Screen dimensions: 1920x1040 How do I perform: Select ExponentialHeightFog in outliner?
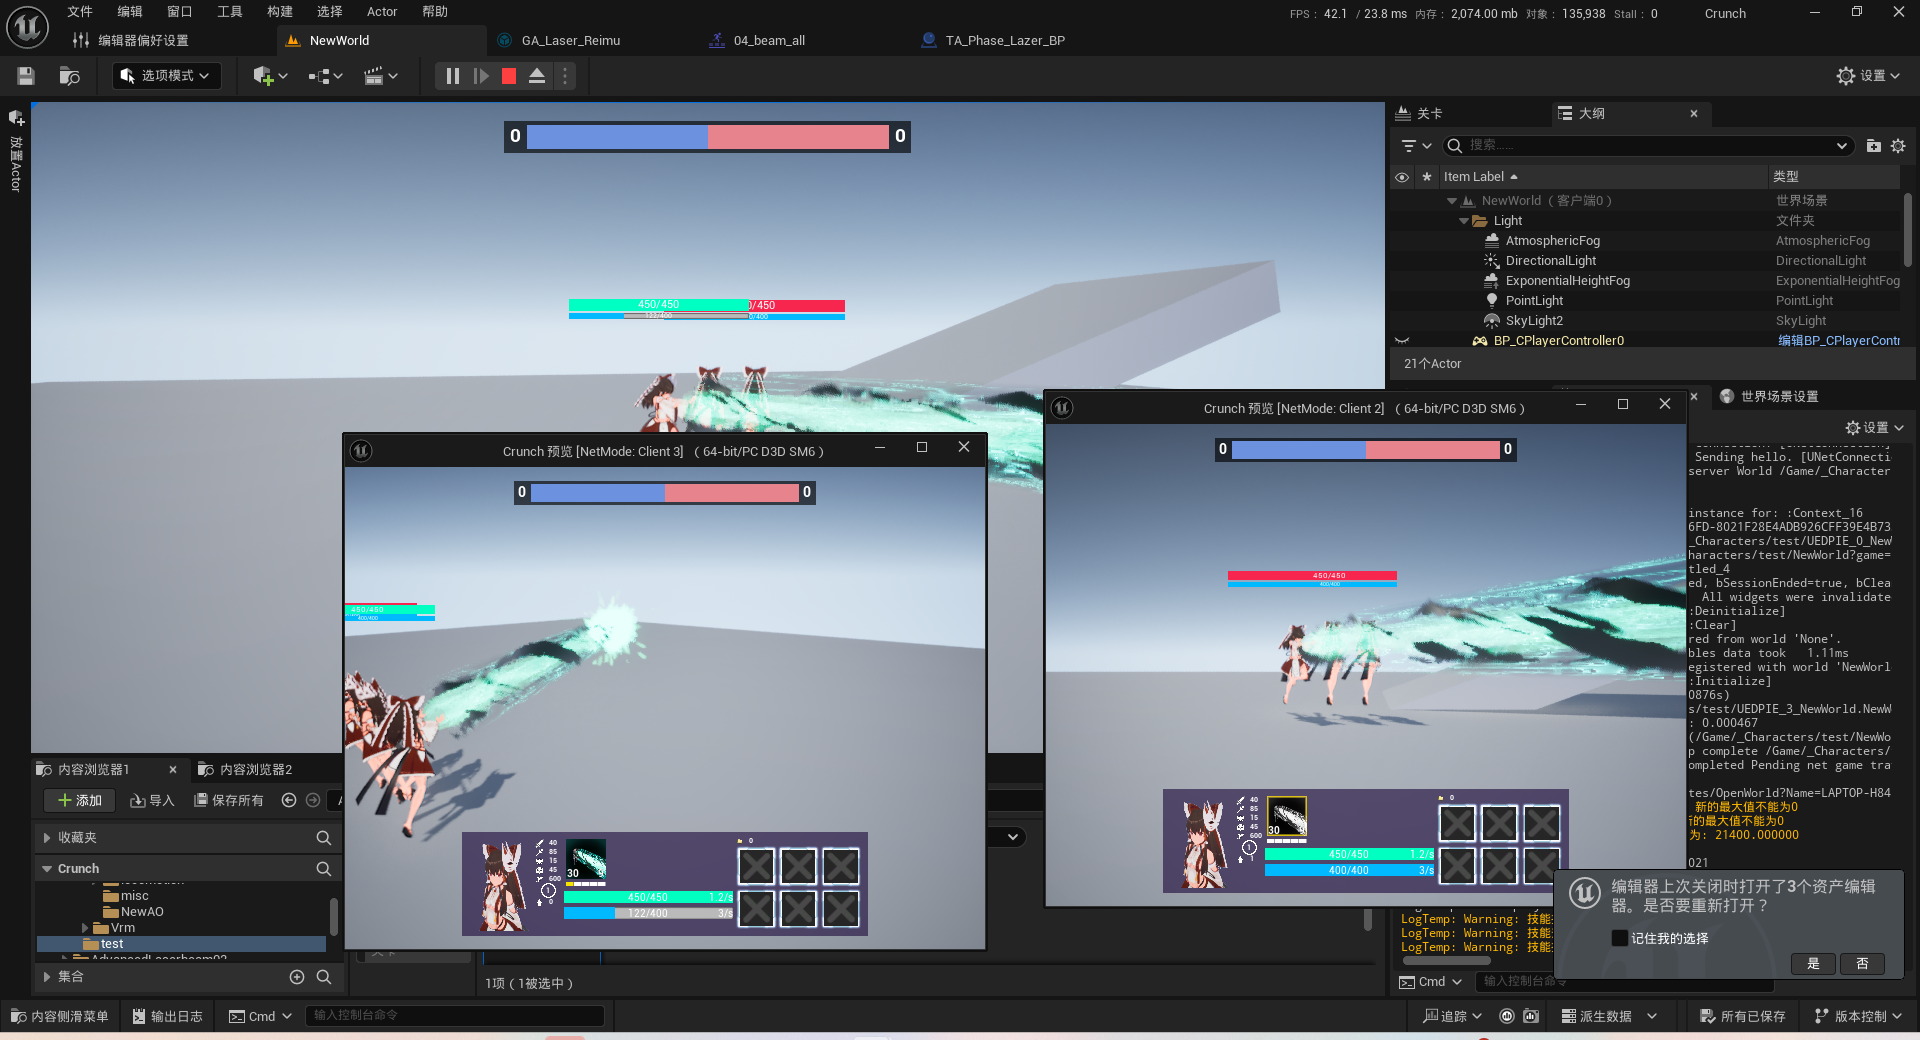[1567, 281]
